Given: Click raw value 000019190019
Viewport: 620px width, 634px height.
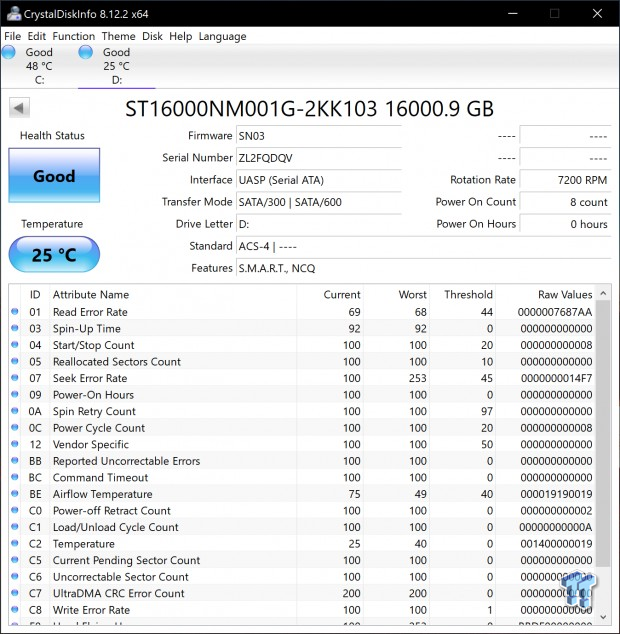Looking at the screenshot, I should tap(556, 494).
